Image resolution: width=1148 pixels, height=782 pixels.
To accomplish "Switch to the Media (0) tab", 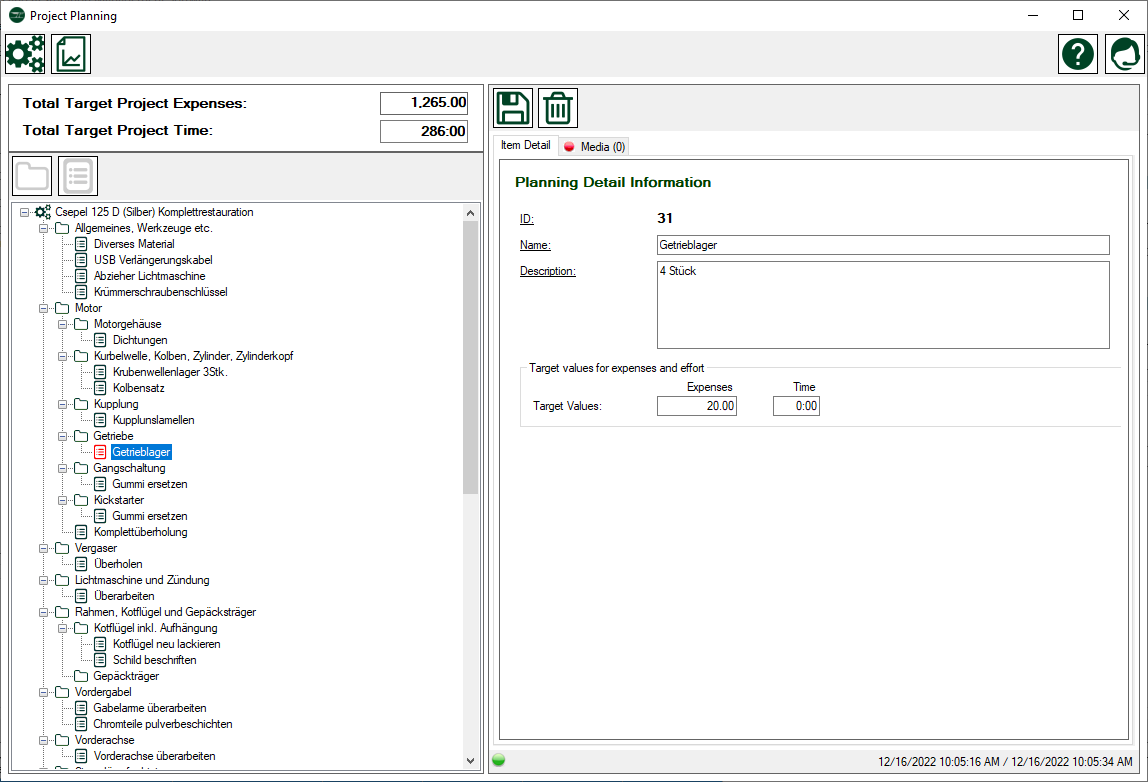I will [594, 147].
